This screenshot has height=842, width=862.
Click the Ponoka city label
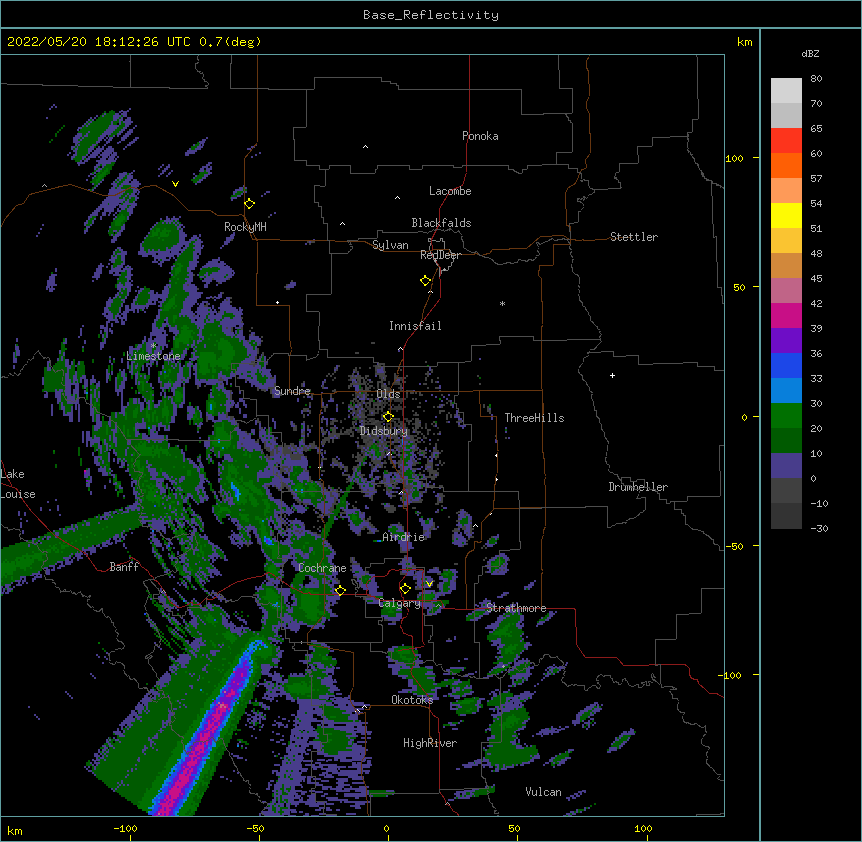480,136
